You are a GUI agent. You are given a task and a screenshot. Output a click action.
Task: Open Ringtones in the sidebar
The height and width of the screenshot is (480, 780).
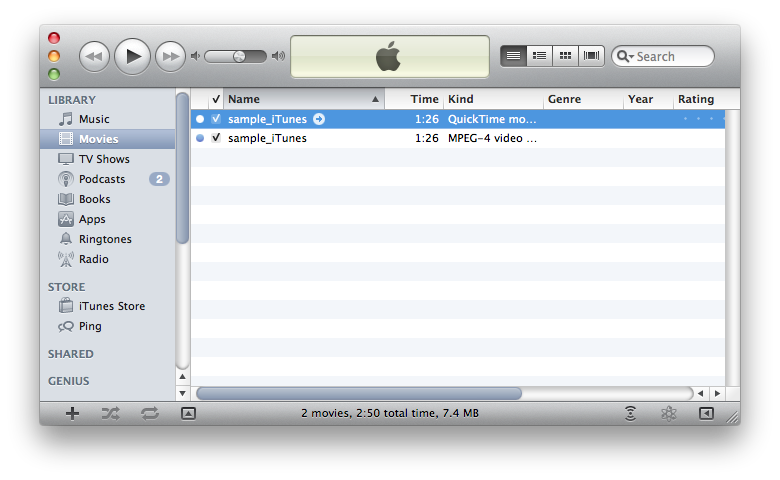[107, 239]
